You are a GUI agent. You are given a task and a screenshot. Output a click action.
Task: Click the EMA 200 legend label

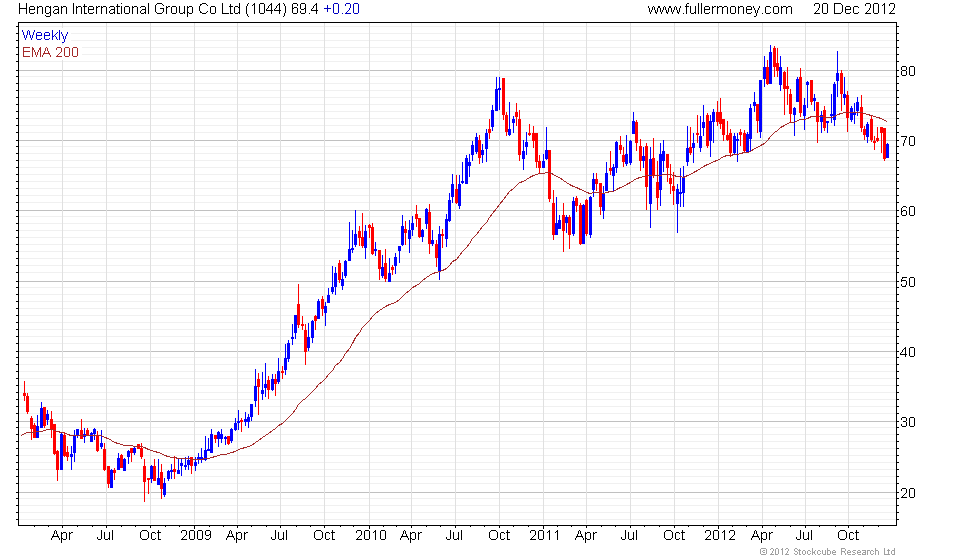[x=50, y=52]
